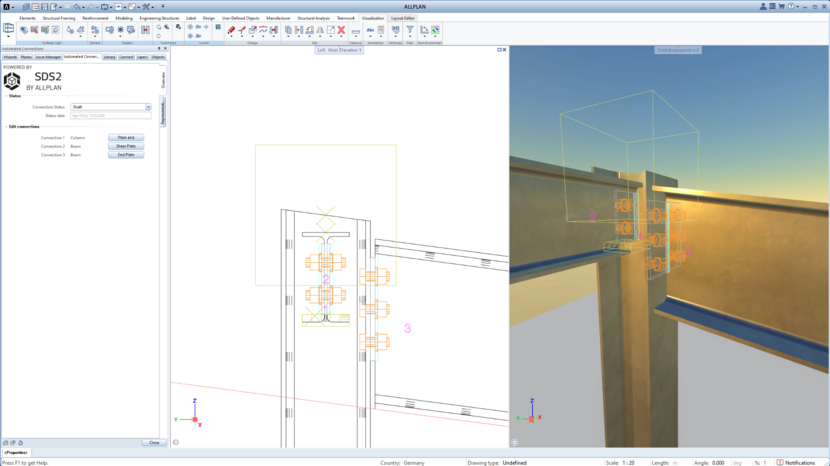Click the Shear Plate button
830x466 pixels.
tap(125, 146)
